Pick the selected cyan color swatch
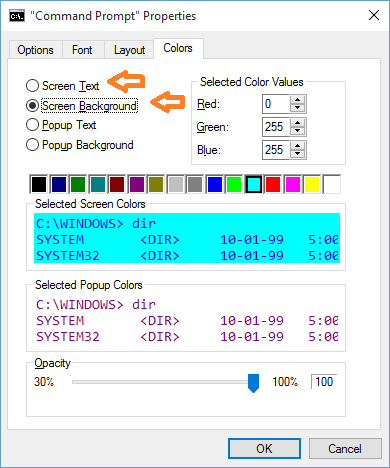 (x=254, y=184)
